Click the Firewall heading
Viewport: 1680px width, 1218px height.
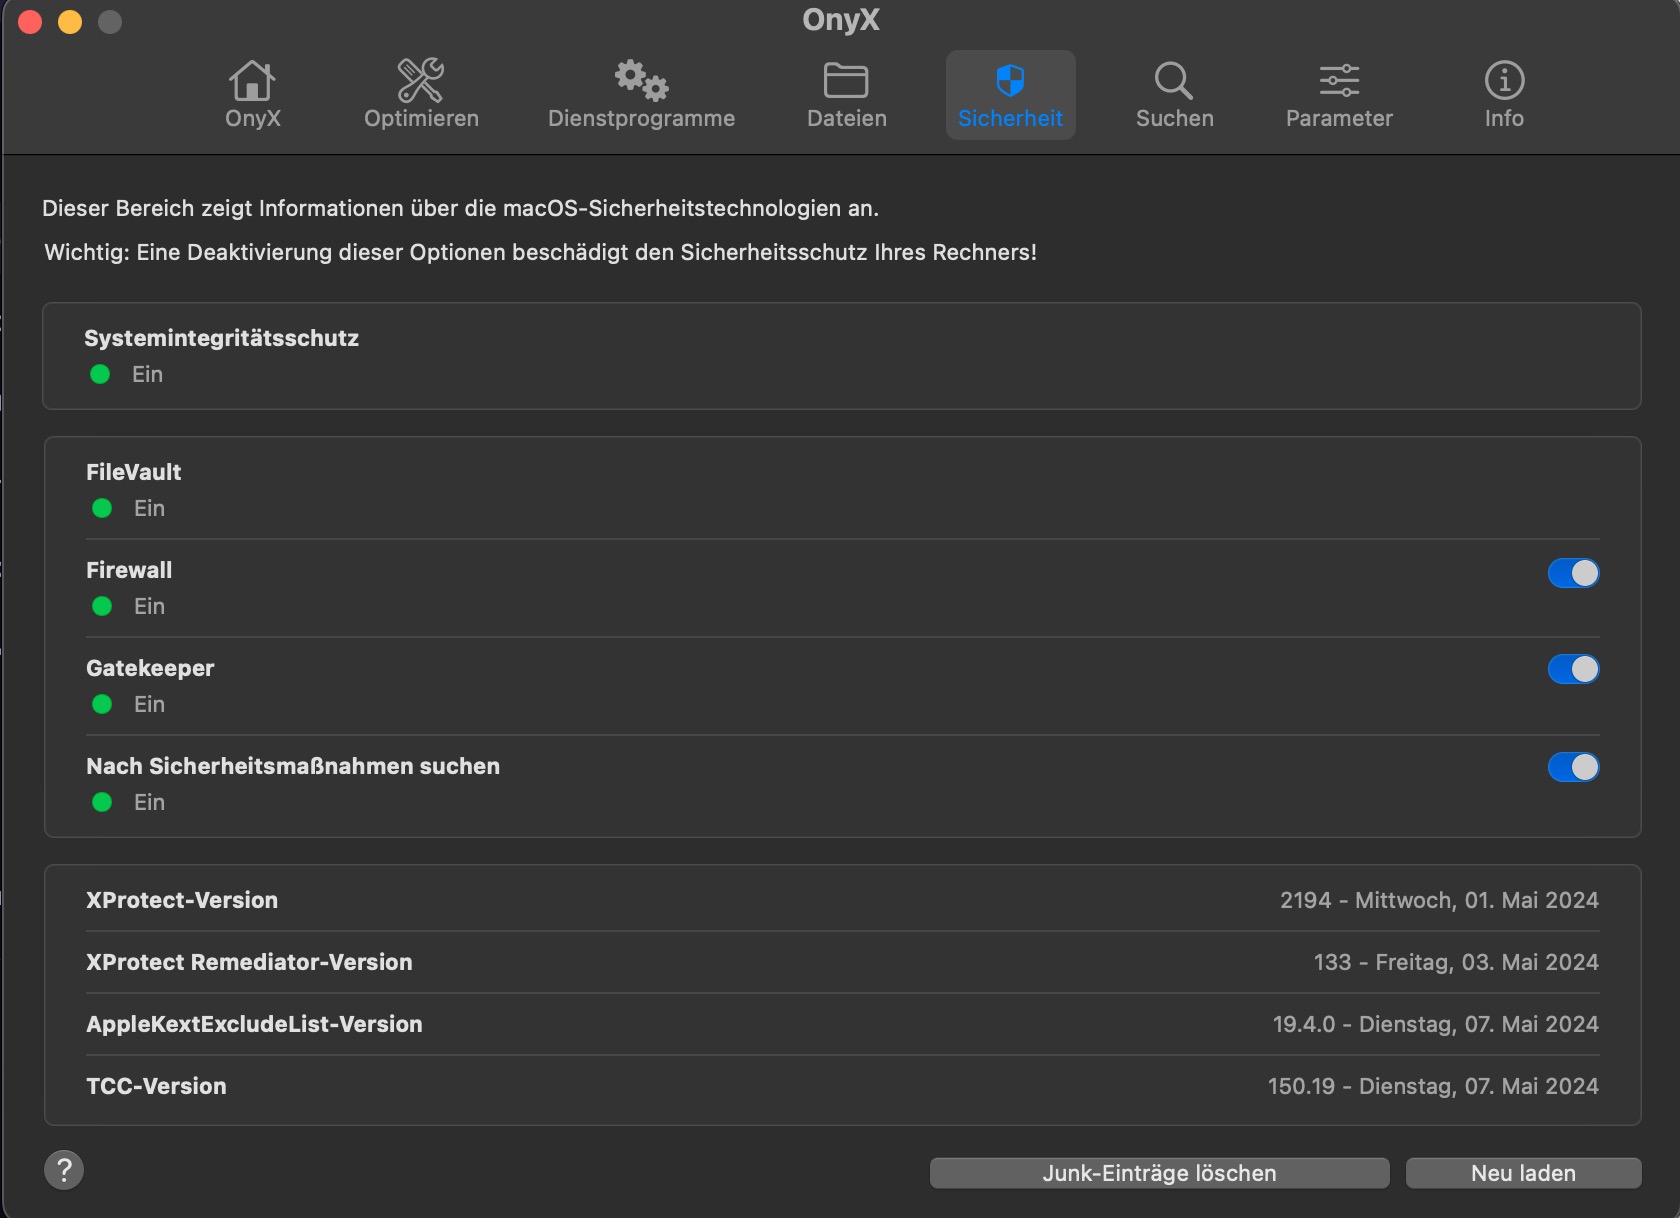129,570
